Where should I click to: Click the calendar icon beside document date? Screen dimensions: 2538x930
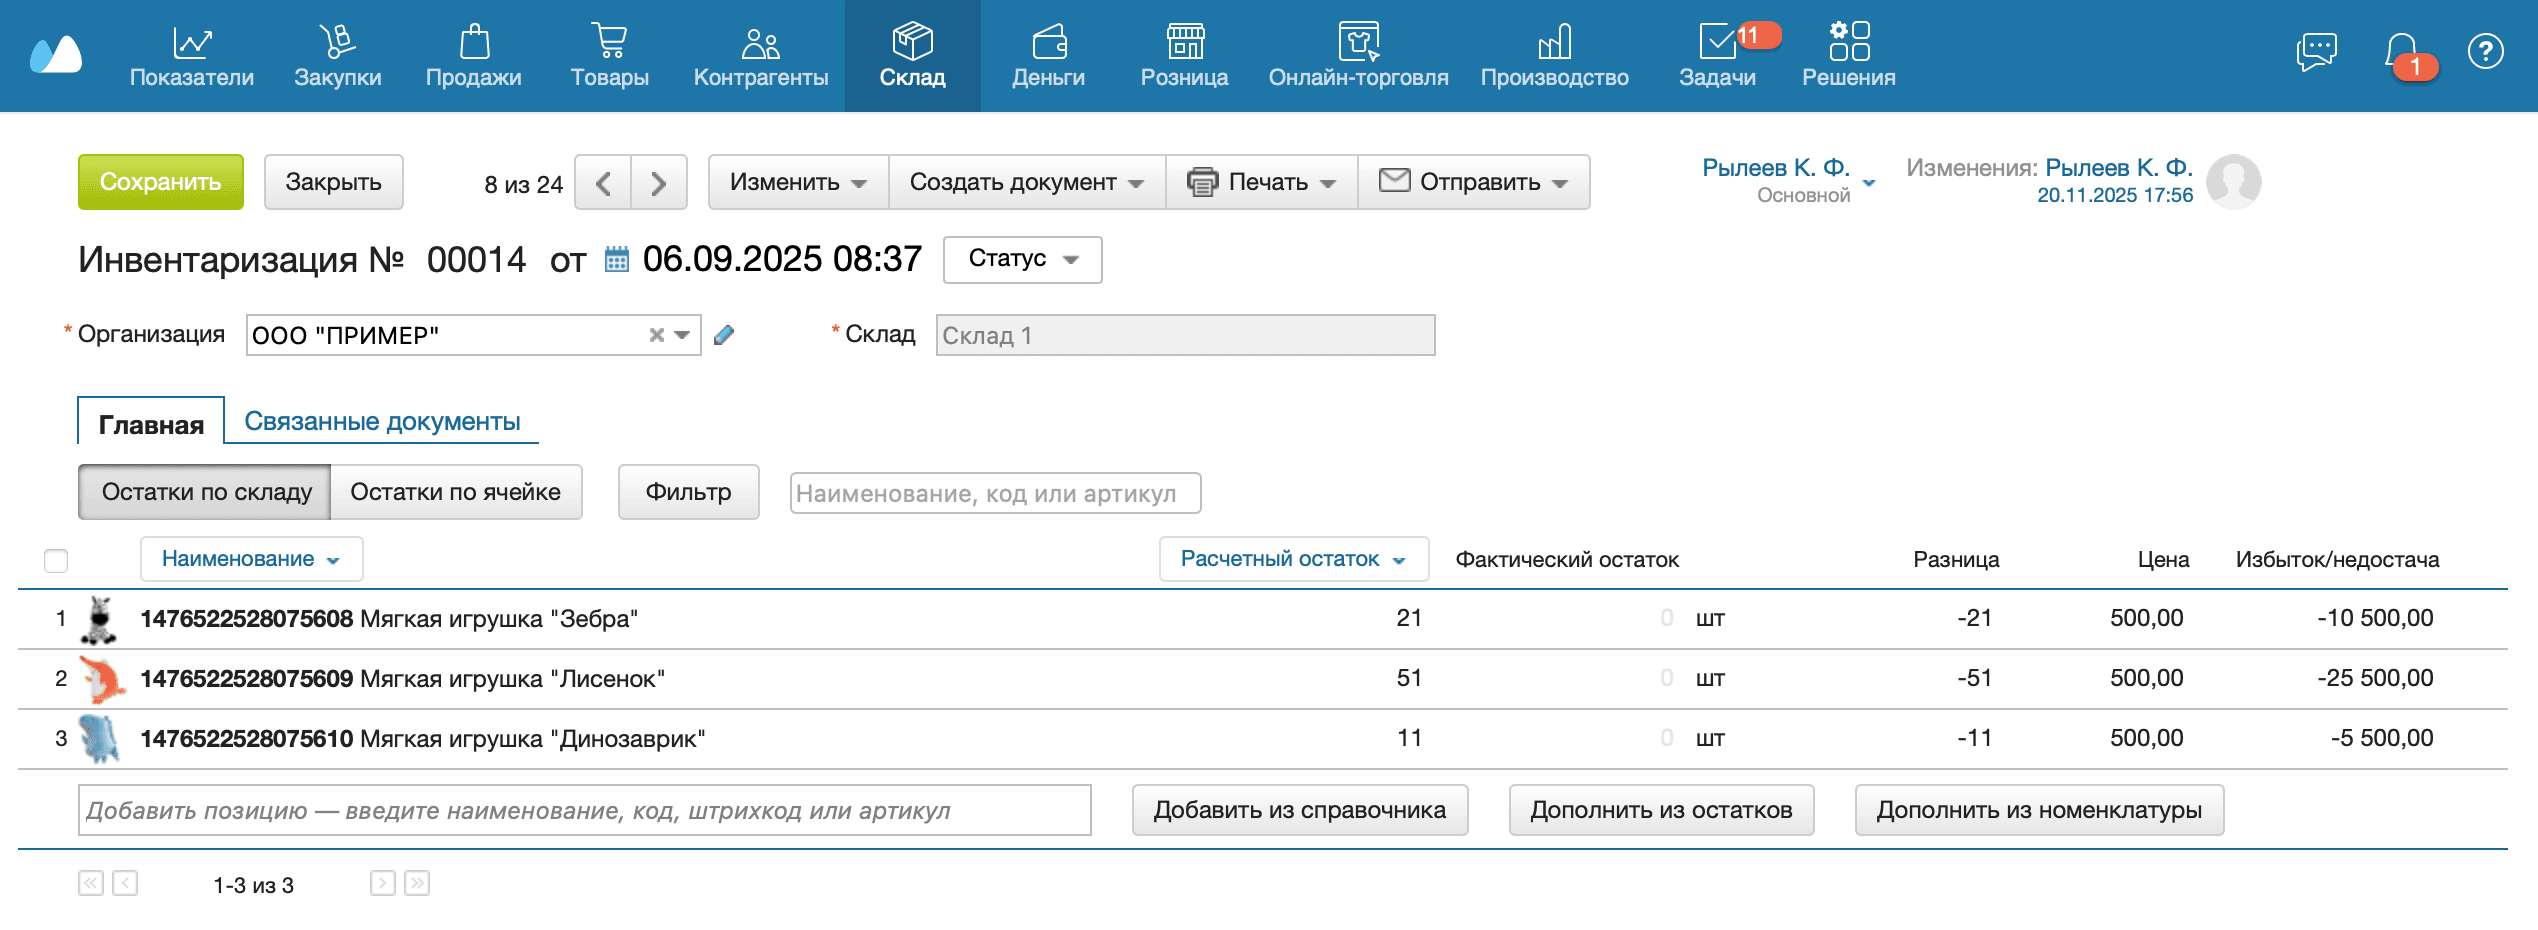click(x=617, y=260)
